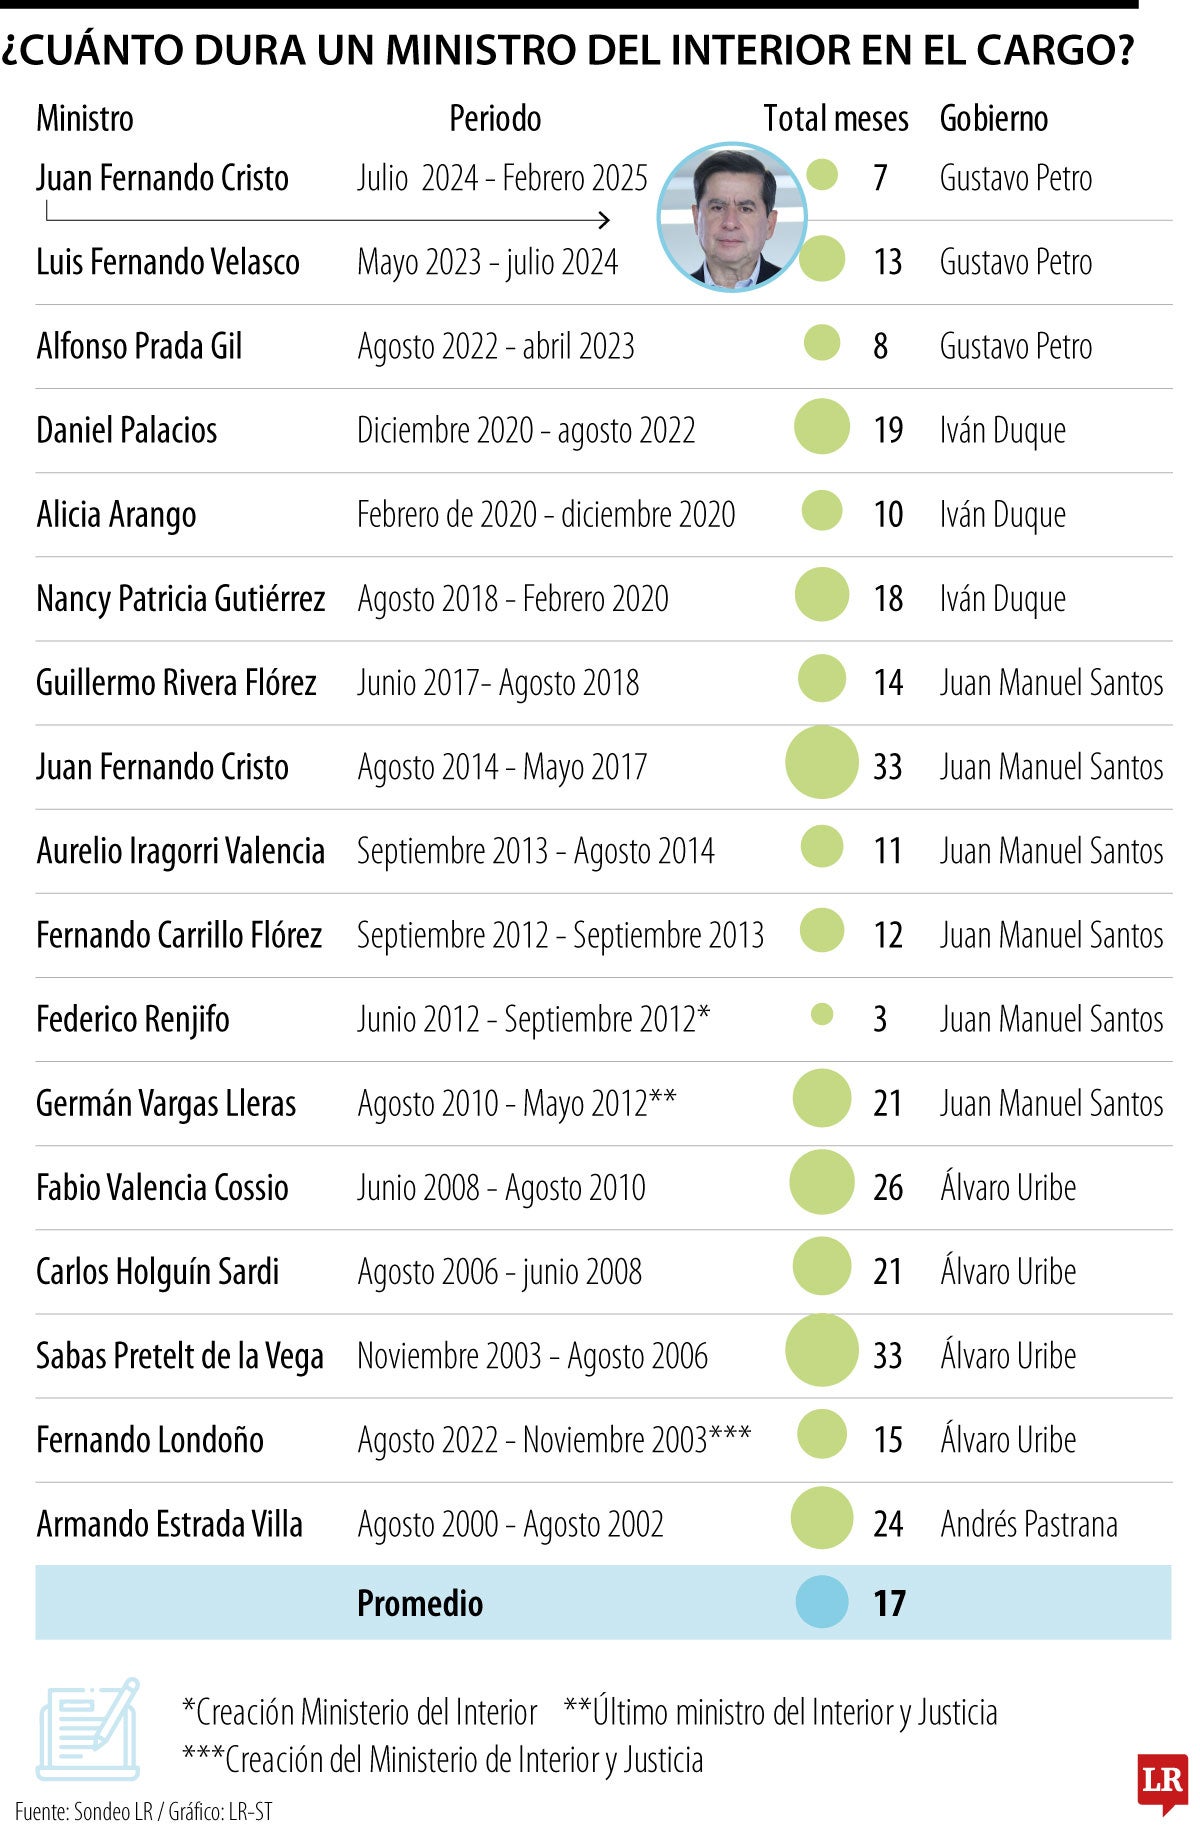The image size is (1200, 1829).
Task: Click the red LR logo
Action: [x=1162, y=1781]
